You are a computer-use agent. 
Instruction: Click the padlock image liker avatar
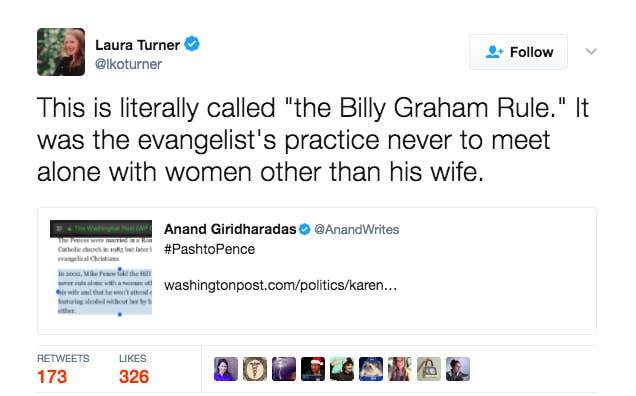click(x=429, y=369)
